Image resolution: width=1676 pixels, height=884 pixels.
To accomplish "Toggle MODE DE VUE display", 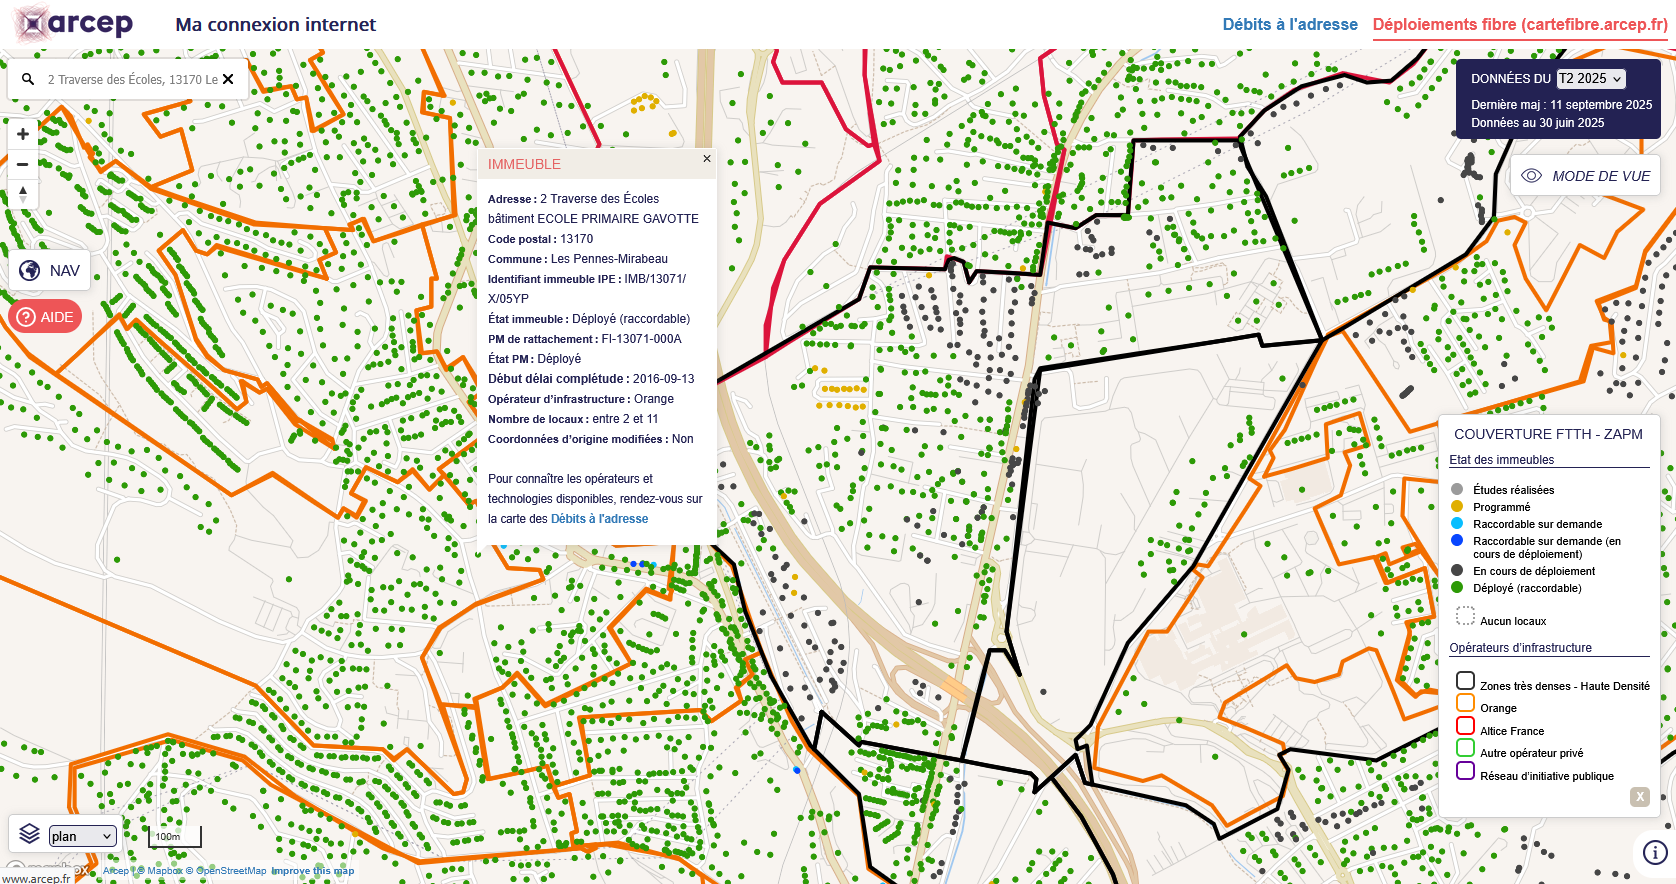I will pos(1585,176).
